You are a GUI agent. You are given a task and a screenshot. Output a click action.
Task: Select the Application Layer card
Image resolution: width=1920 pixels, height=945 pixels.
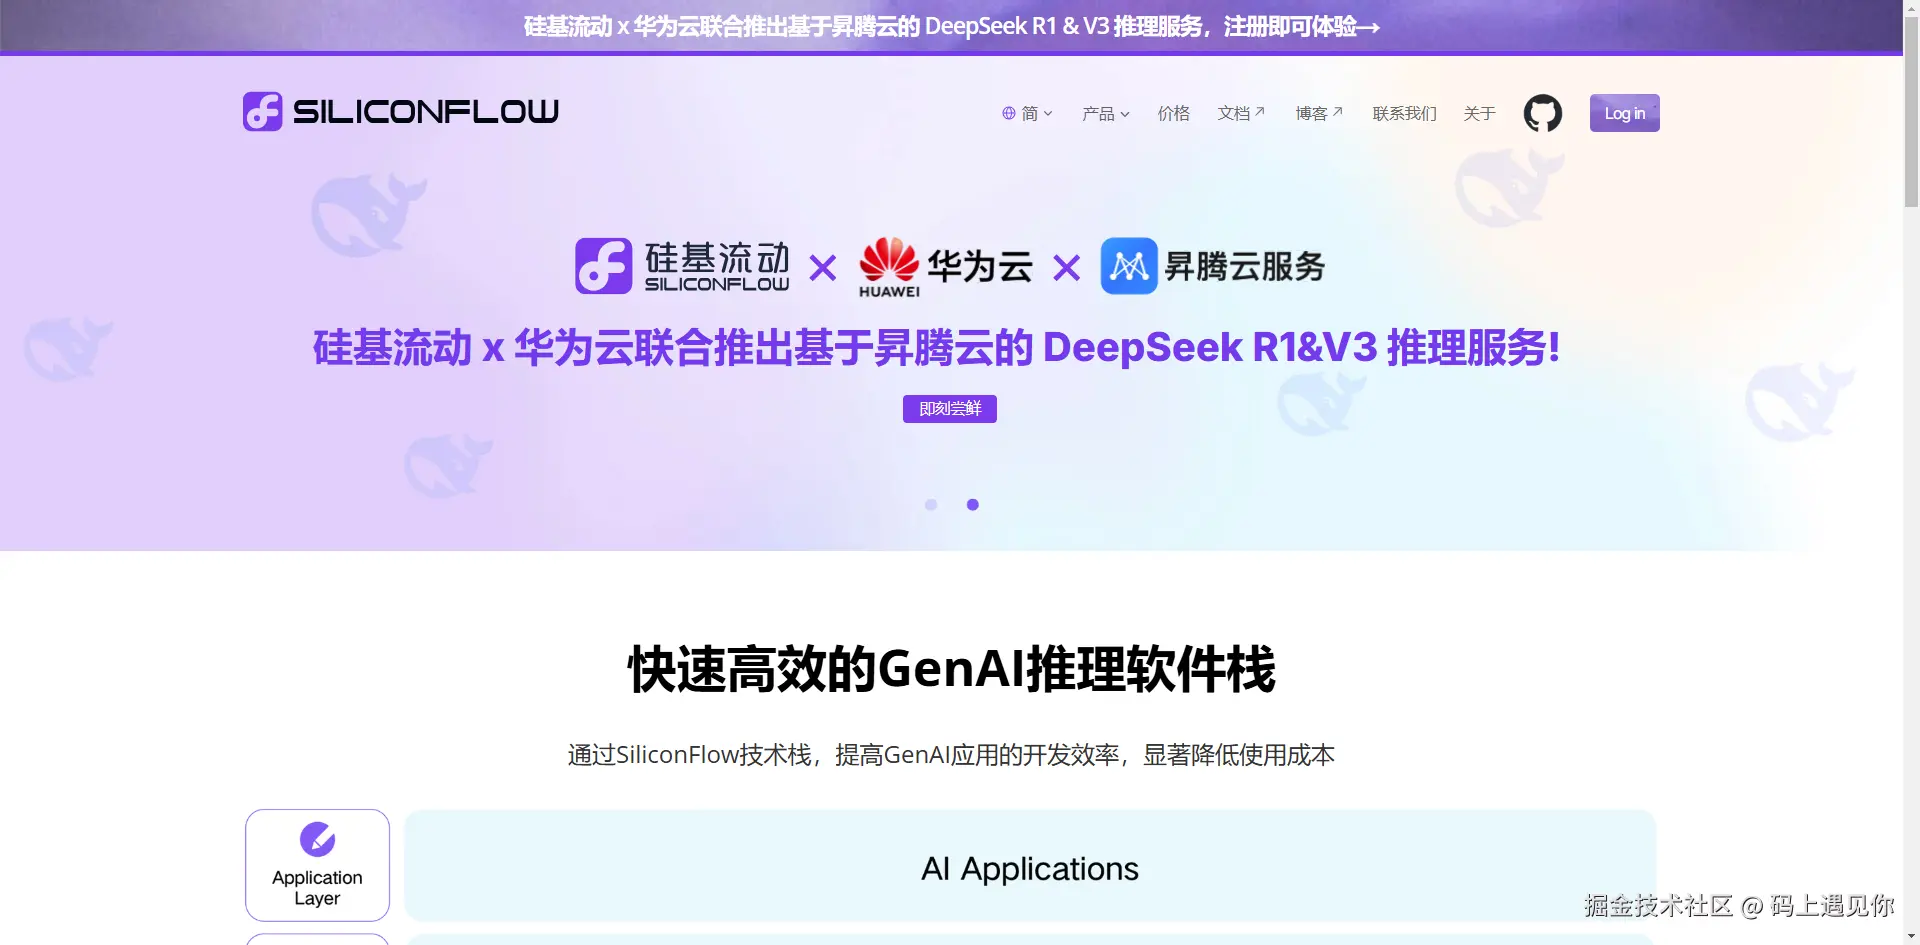tap(317, 865)
